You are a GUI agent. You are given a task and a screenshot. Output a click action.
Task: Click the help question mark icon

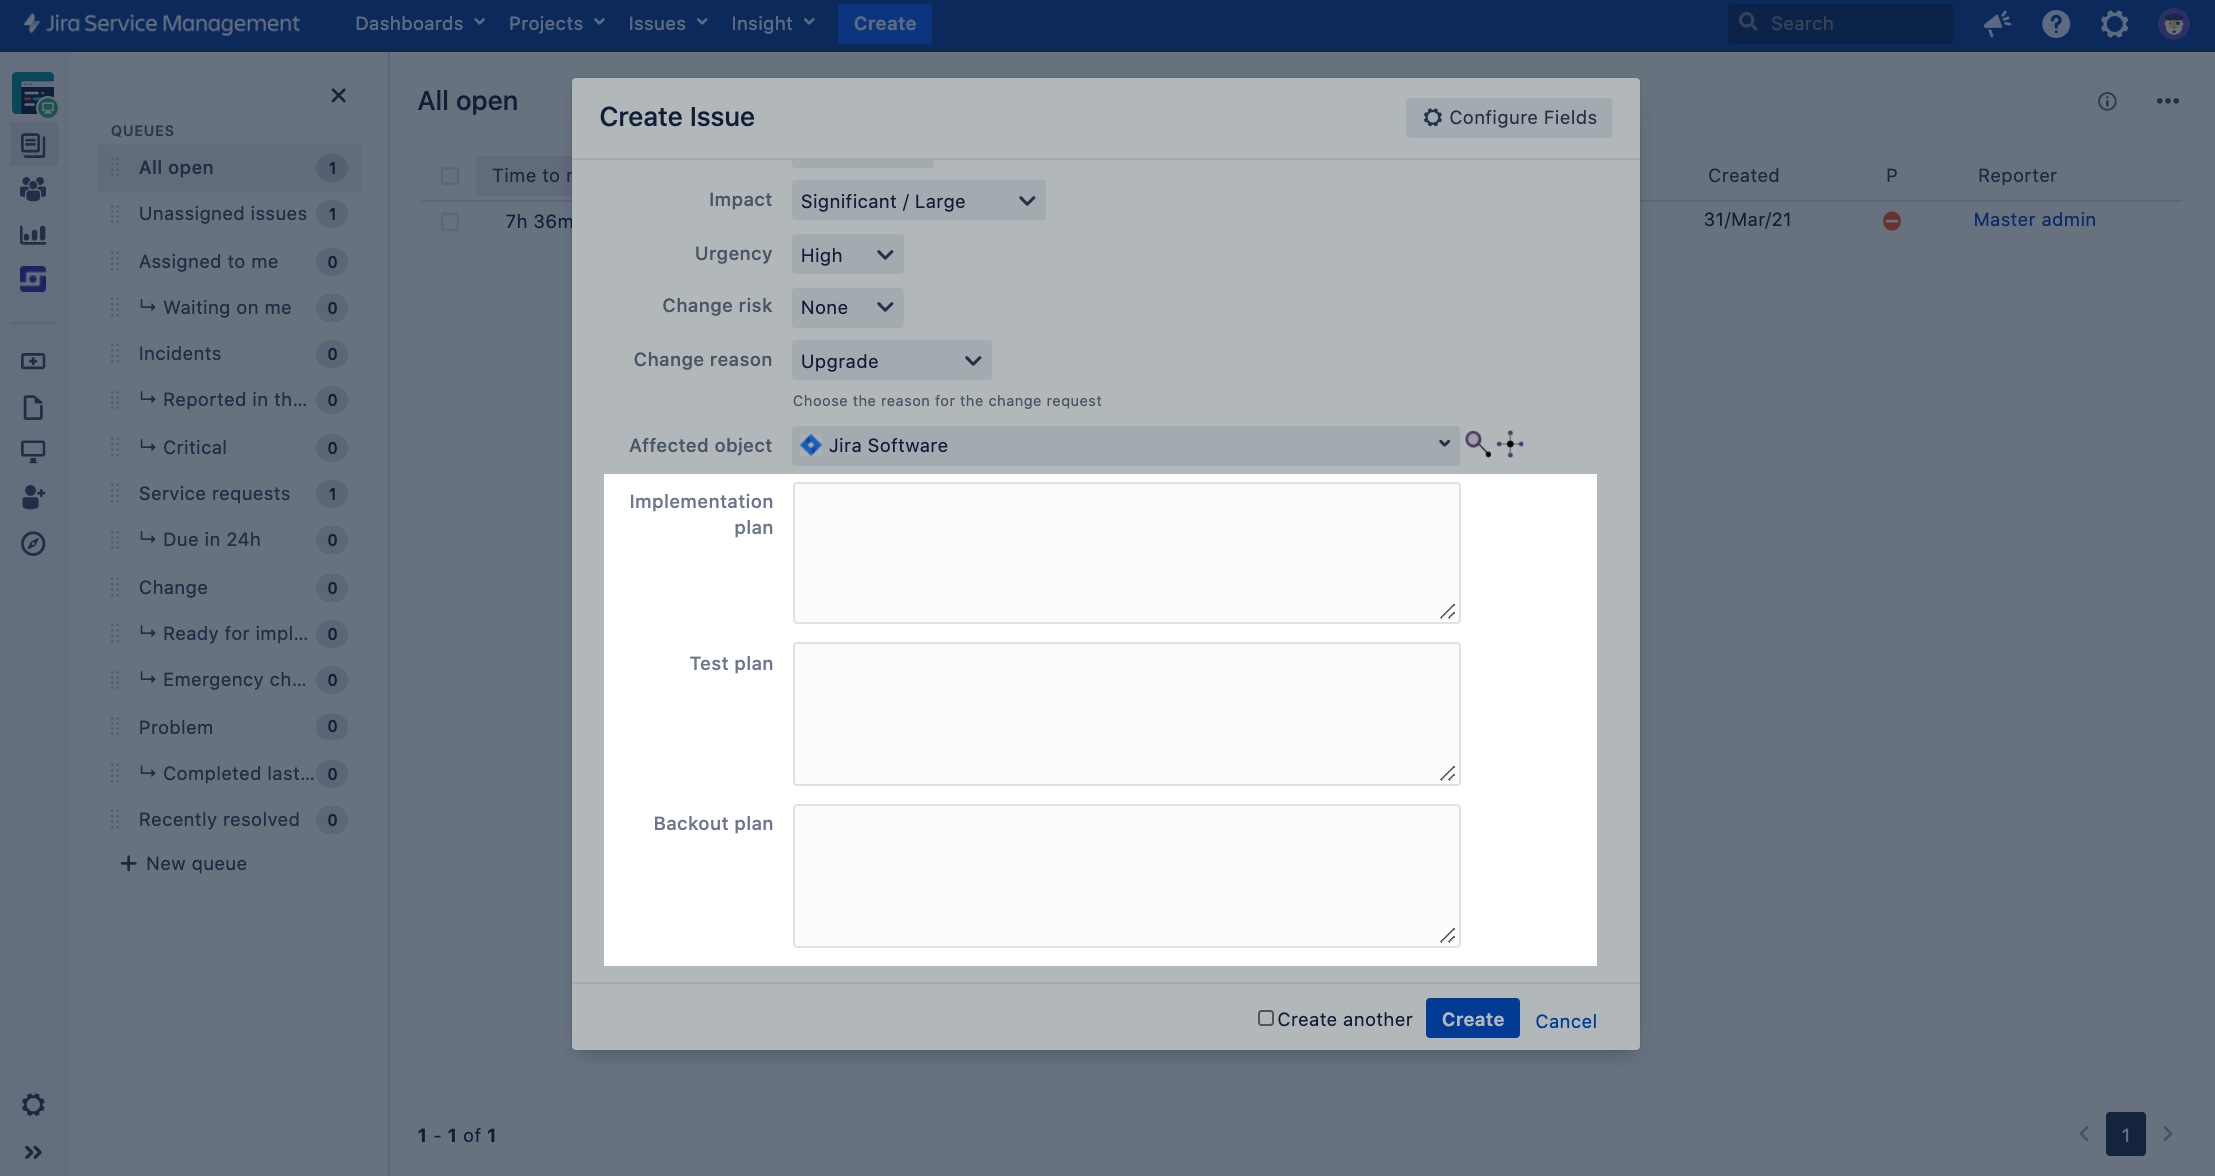[2055, 24]
